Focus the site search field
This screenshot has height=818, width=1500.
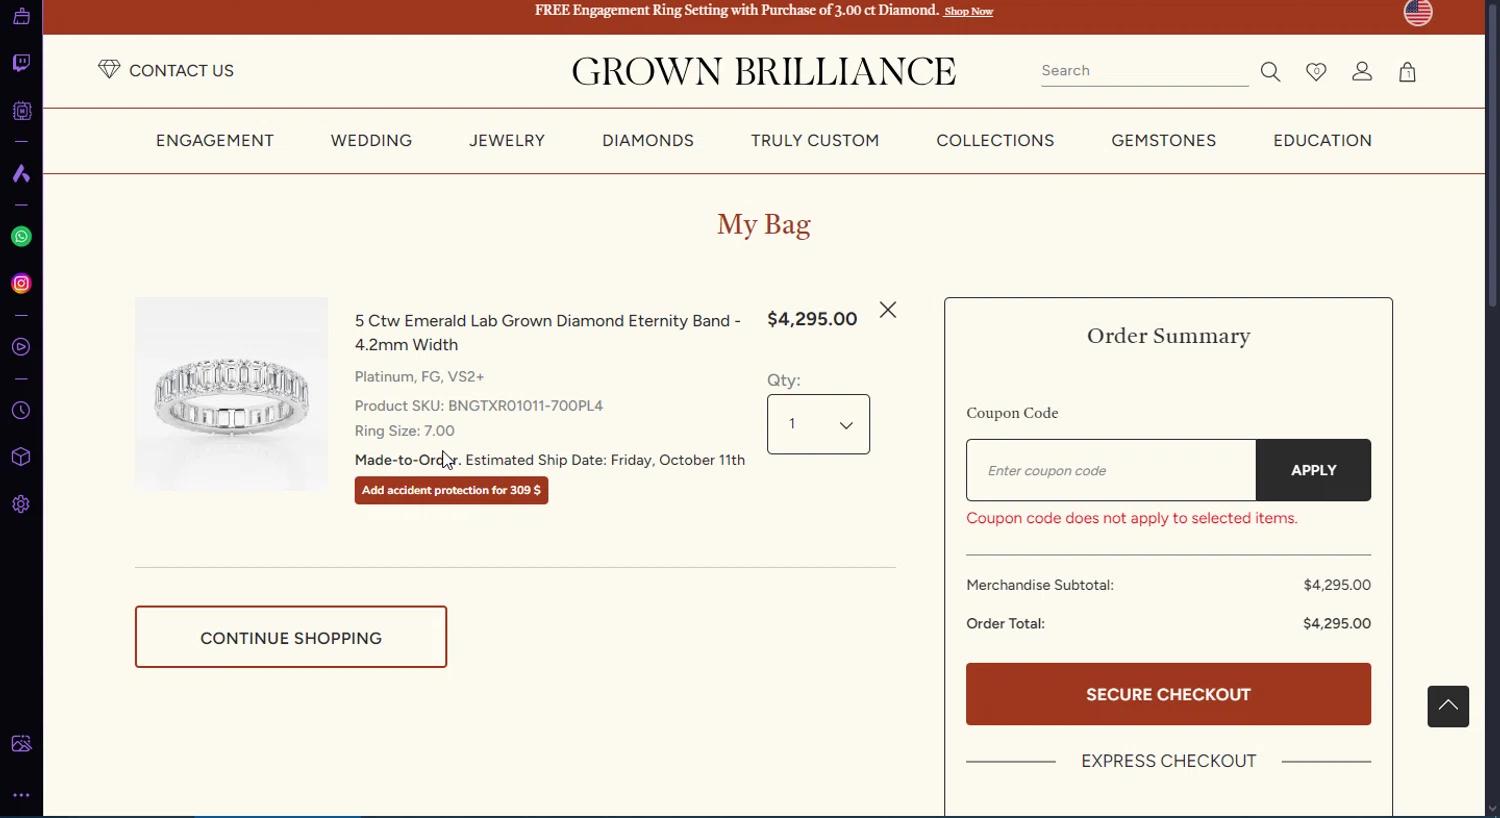[x=1144, y=71]
